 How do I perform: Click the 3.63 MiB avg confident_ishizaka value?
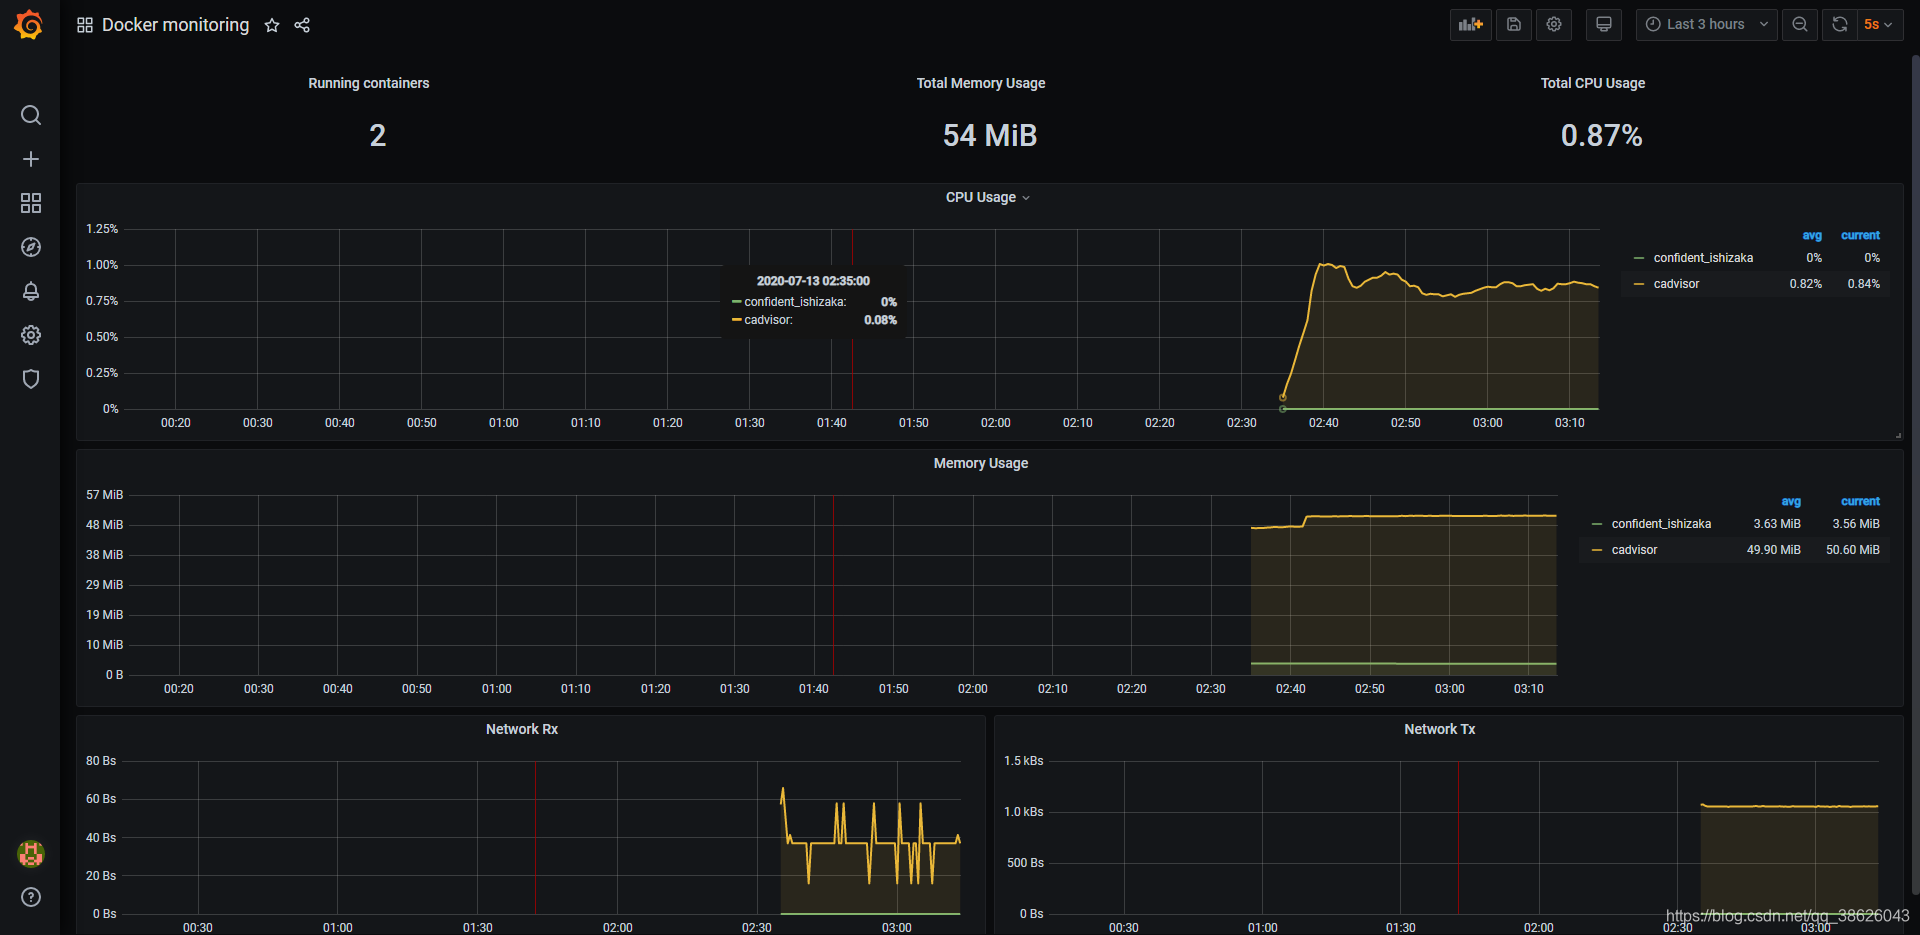1777,524
